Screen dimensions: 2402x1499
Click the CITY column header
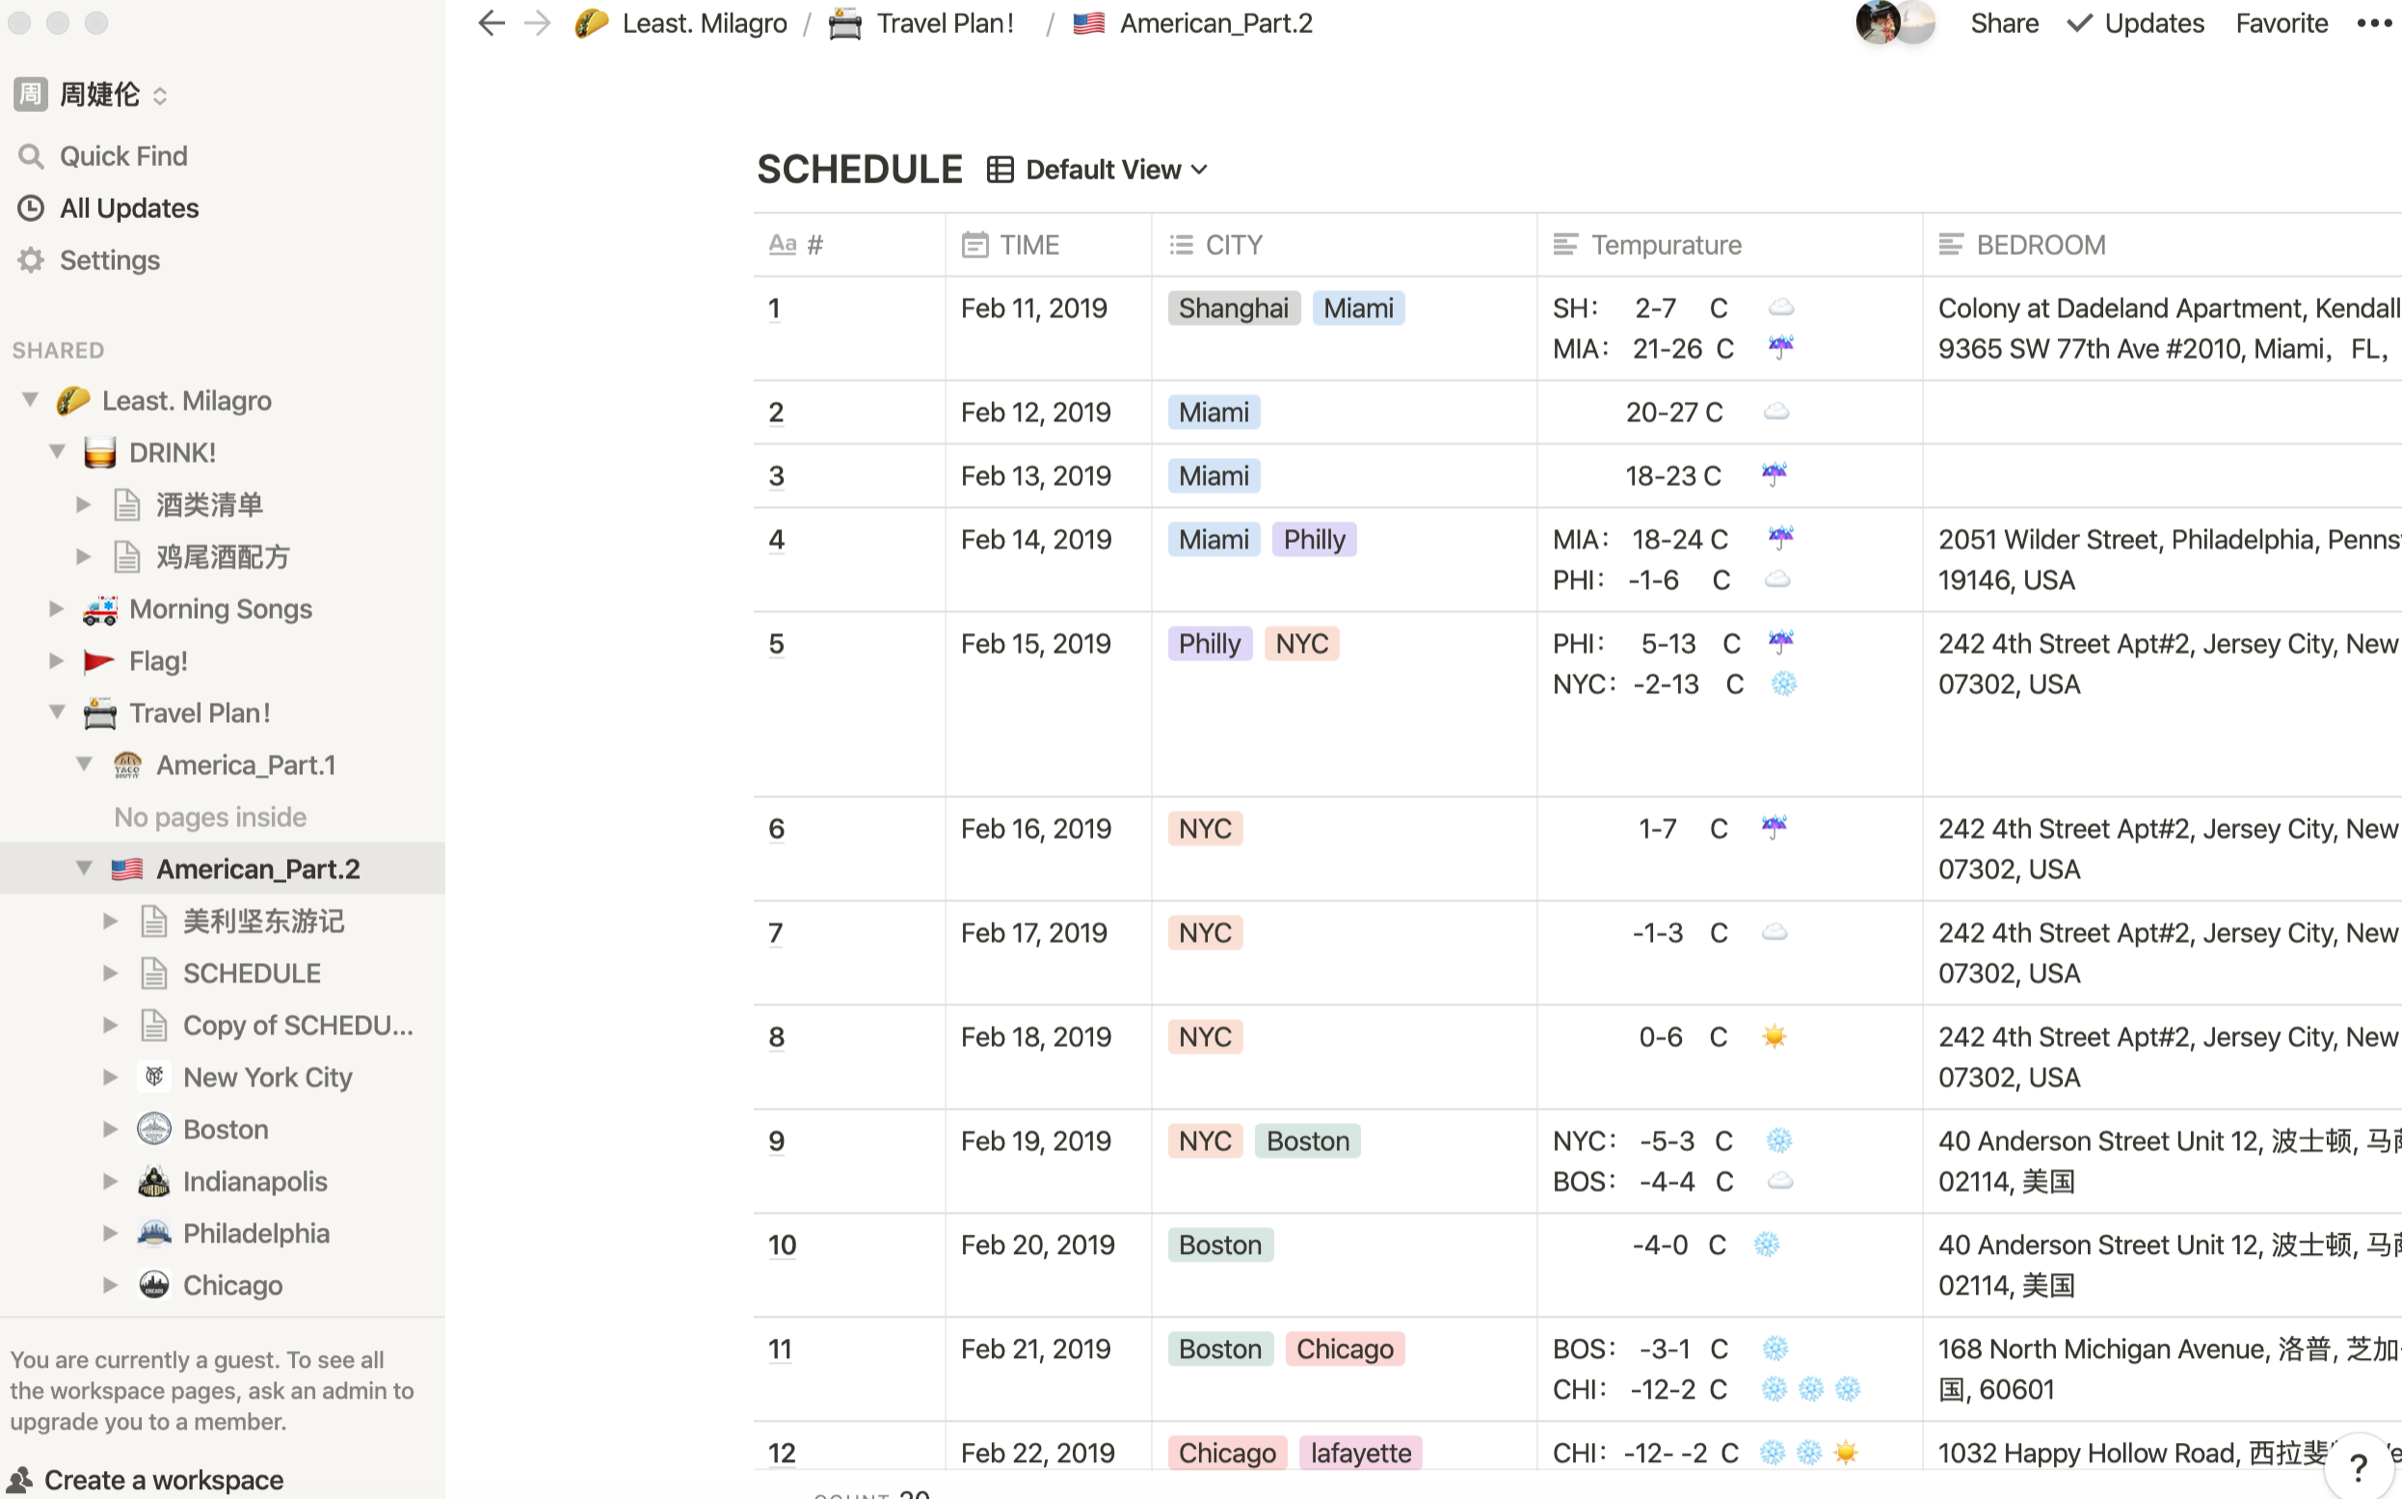[x=1233, y=245]
